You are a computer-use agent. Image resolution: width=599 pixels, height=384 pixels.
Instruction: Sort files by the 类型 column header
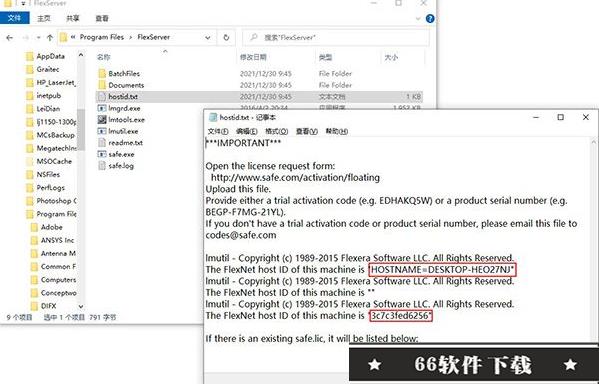tap(325, 57)
